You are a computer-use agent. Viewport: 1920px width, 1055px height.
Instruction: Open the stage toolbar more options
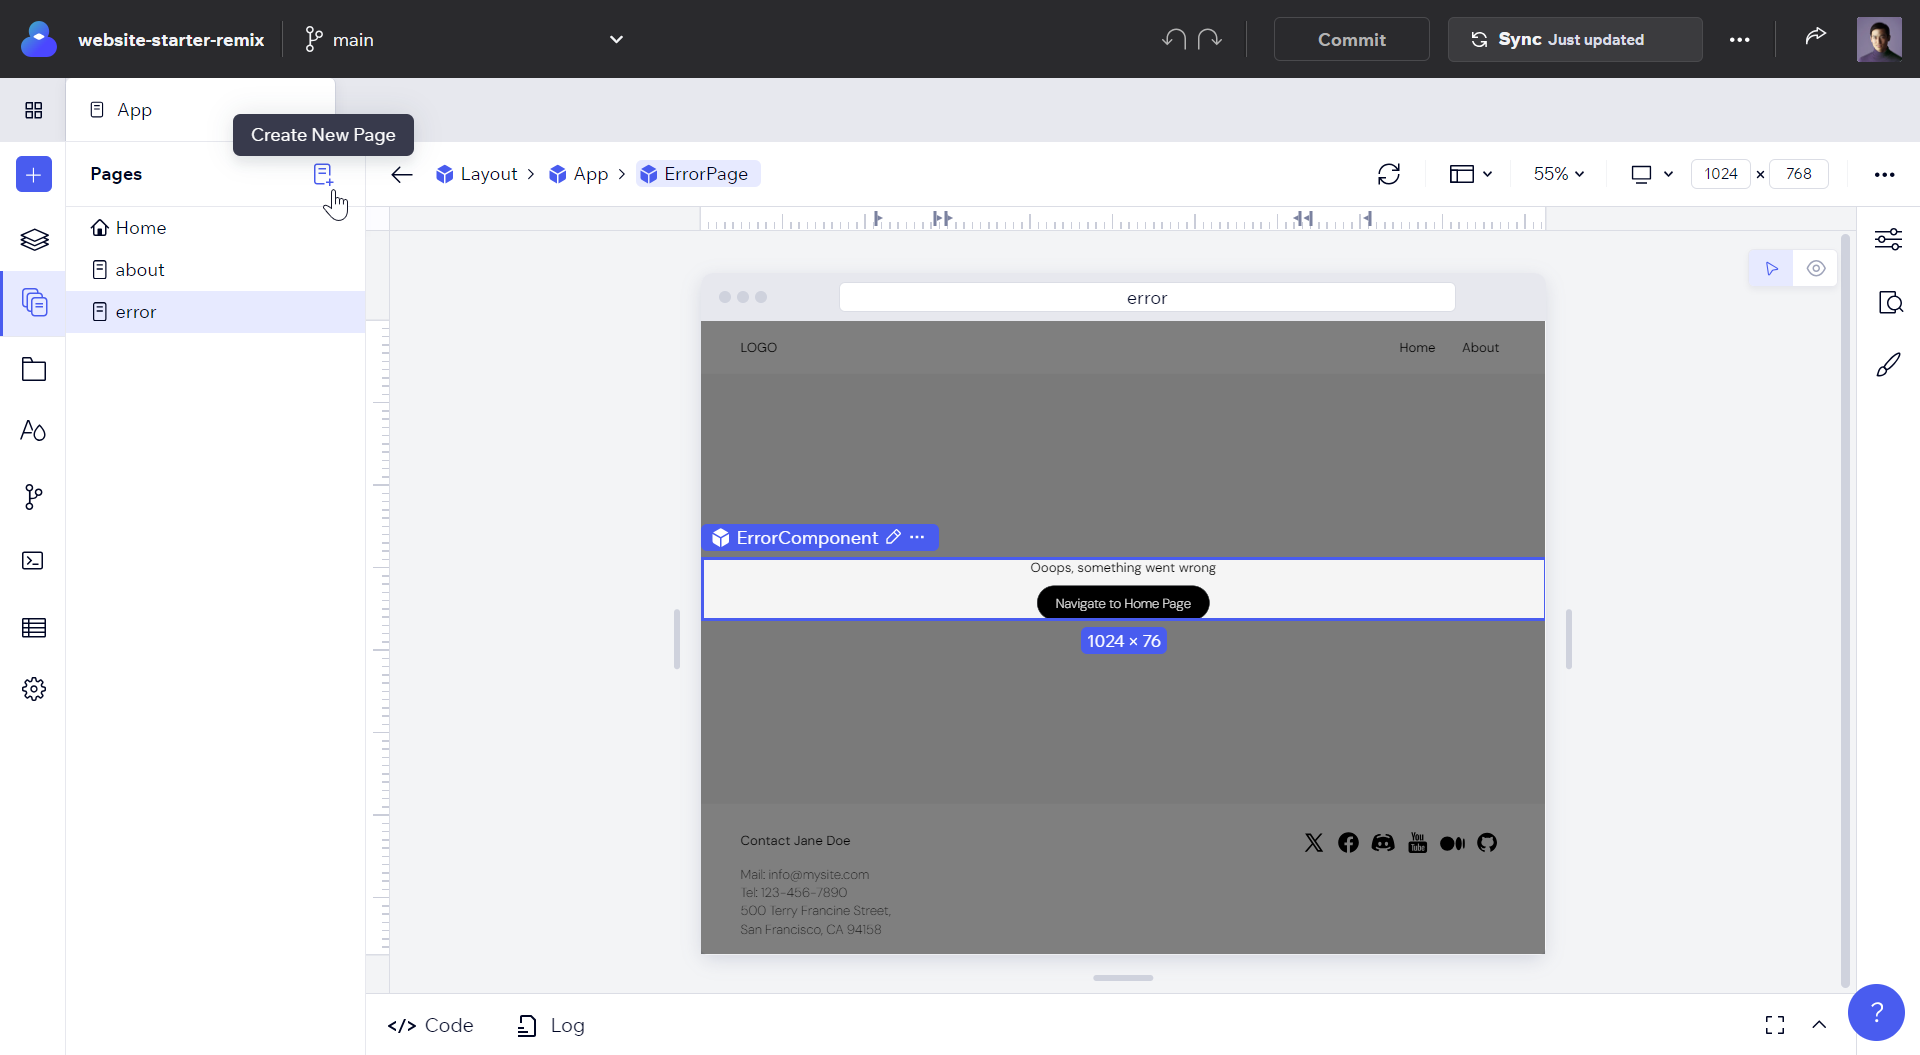click(1885, 174)
